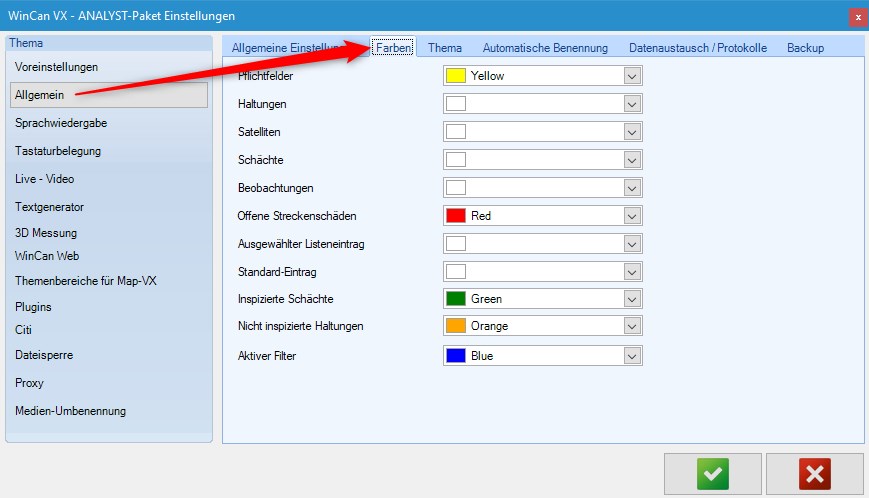Expand the Aktiver Filter color dropdown
The width and height of the screenshot is (869, 498).
[x=631, y=355]
